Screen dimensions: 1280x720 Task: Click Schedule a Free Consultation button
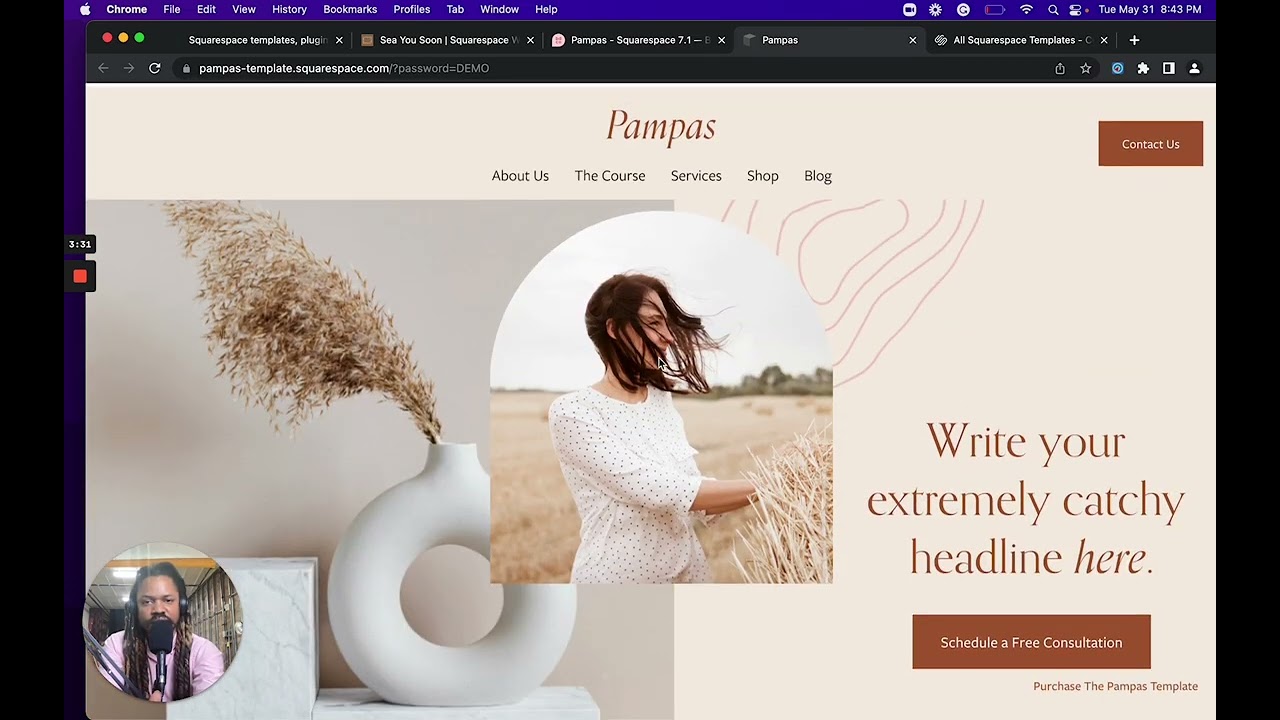[1031, 642]
